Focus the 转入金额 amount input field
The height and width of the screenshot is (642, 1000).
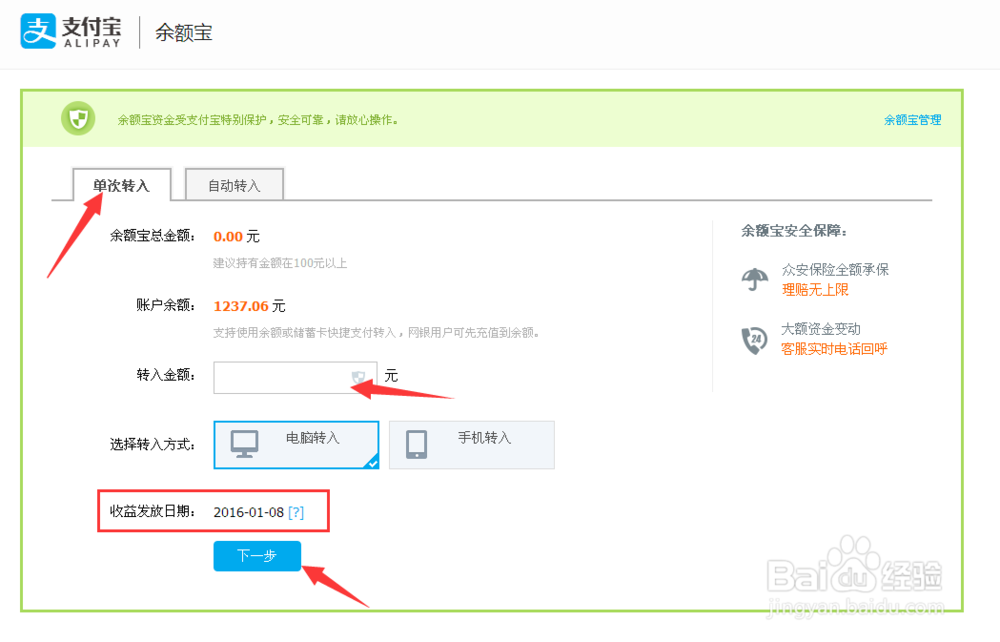(x=295, y=377)
